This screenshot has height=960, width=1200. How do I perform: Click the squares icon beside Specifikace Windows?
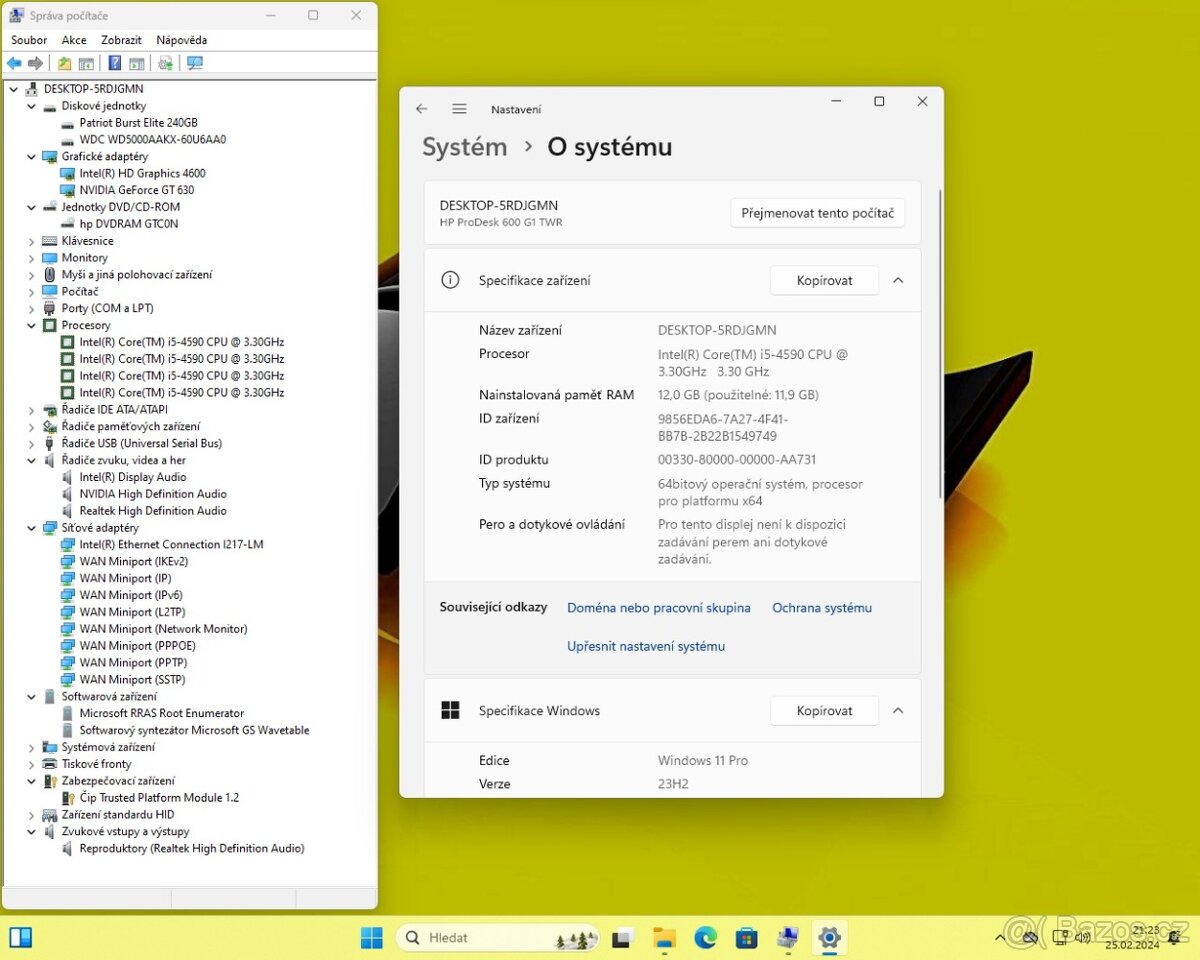(x=449, y=710)
